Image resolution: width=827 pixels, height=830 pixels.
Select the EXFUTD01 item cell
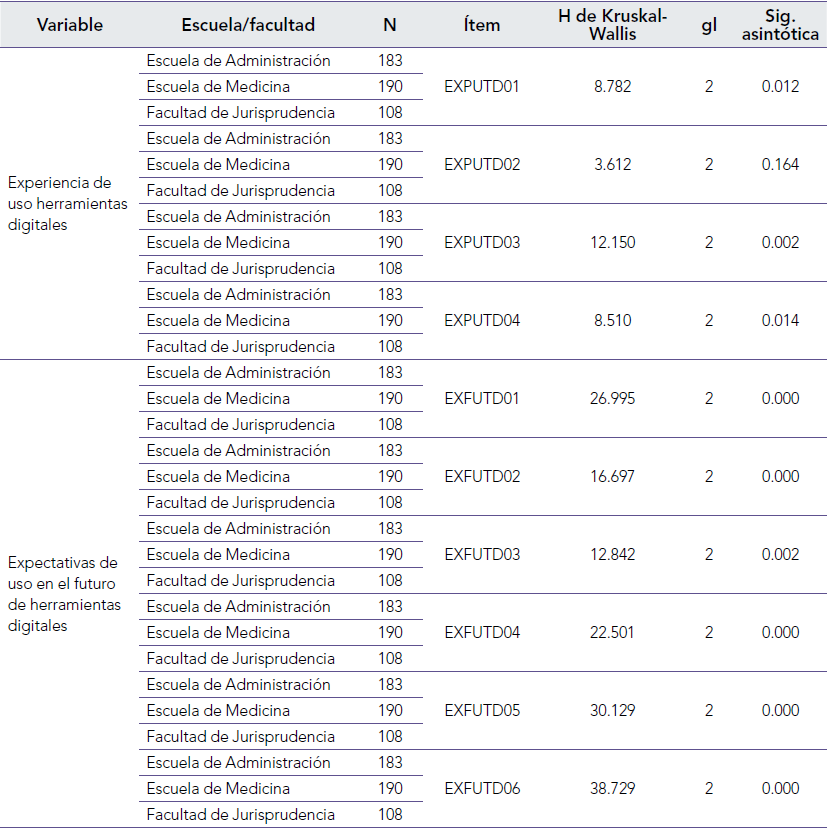pyautogui.click(x=482, y=399)
